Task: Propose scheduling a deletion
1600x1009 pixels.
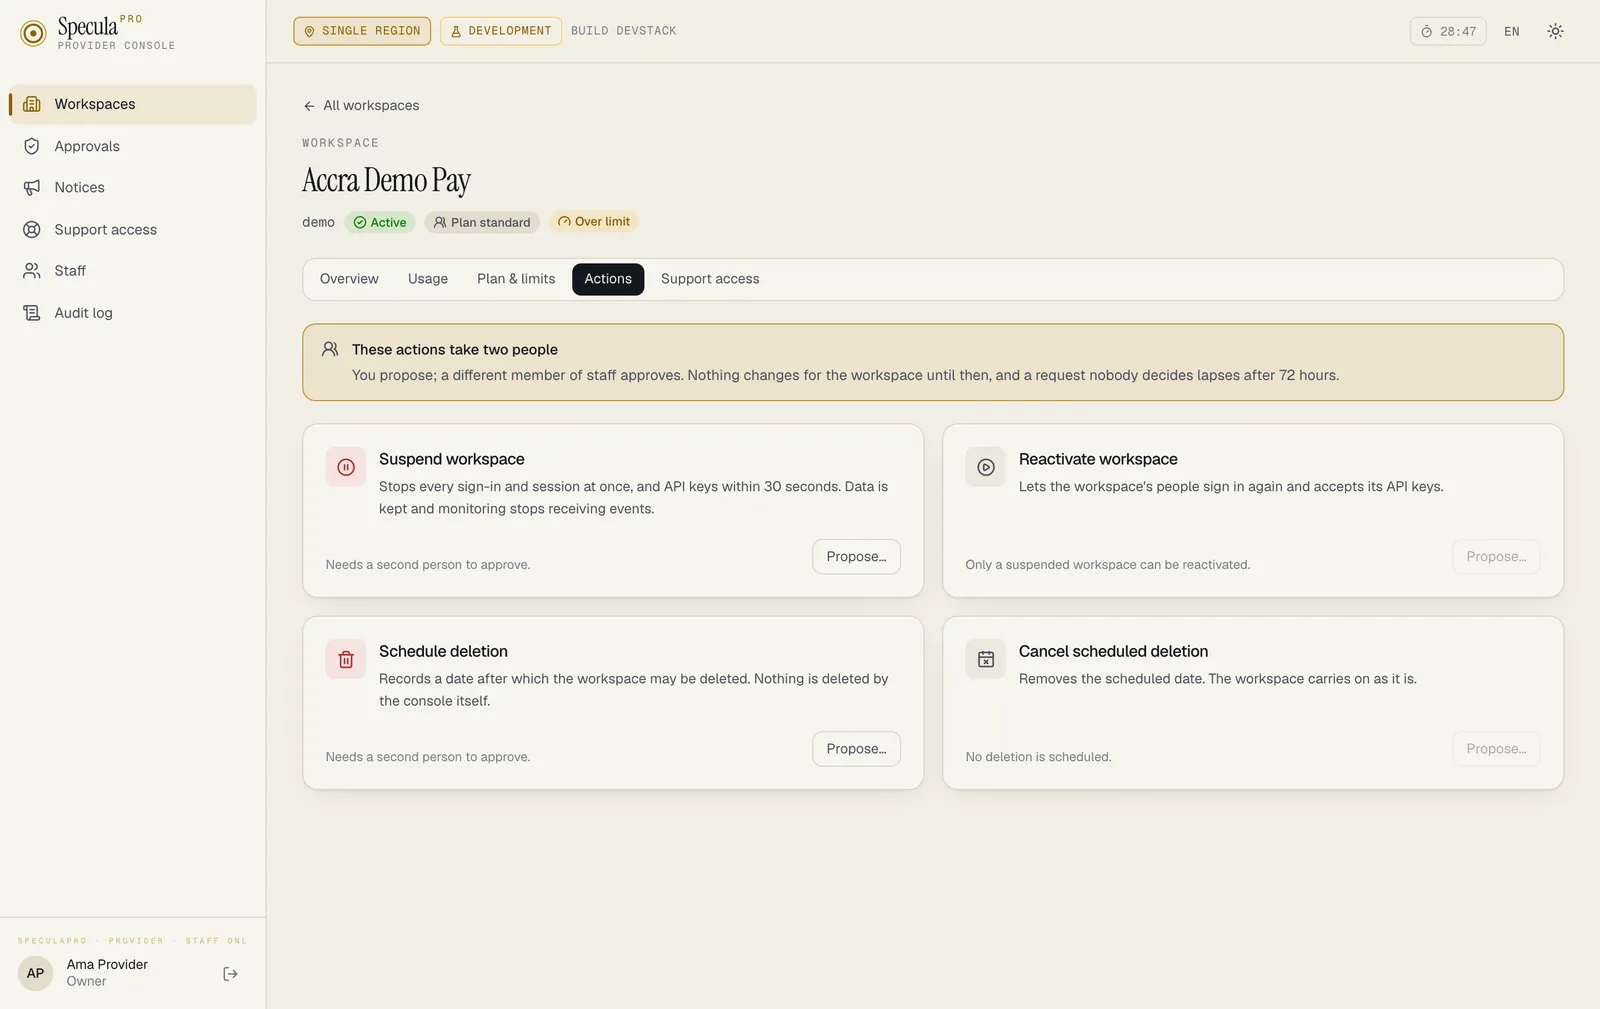Action: (x=856, y=749)
